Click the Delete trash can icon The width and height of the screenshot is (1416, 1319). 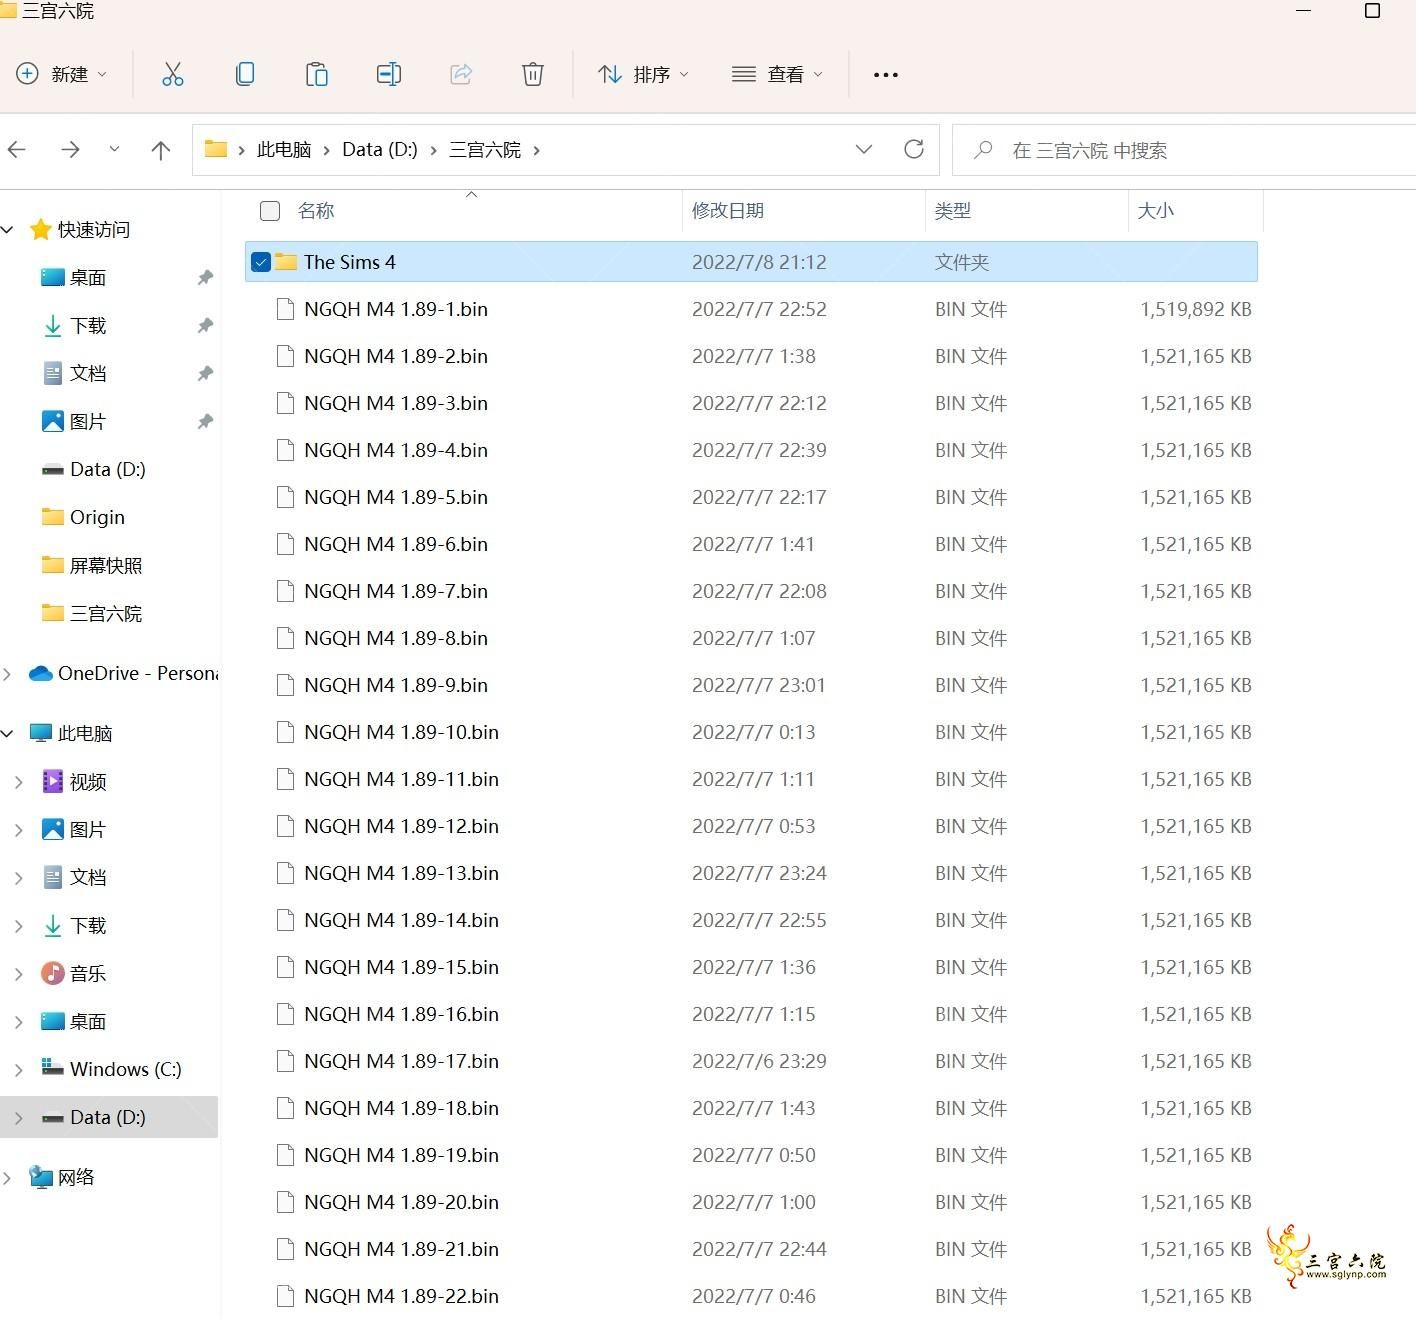(533, 74)
